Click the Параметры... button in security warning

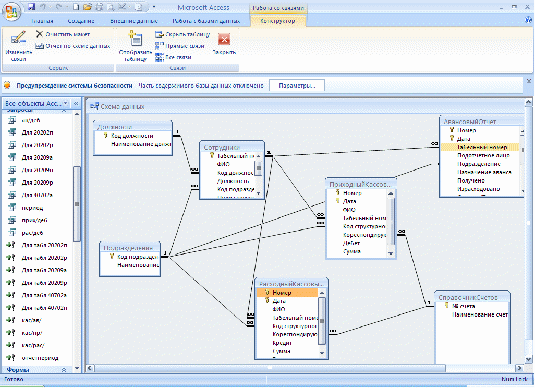pyautogui.click(x=297, y=86)
